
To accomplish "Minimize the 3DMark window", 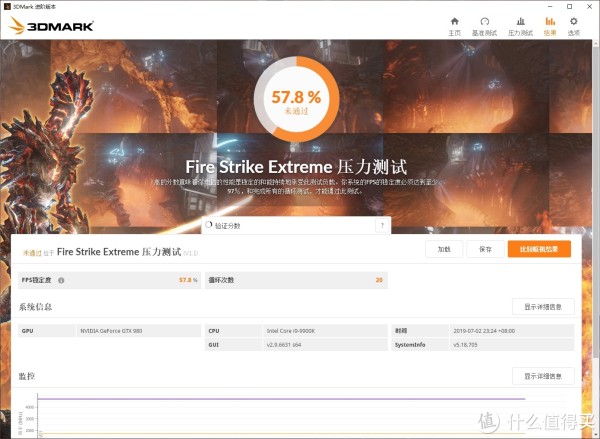I will pyautogui.click(x=550, y=7).
